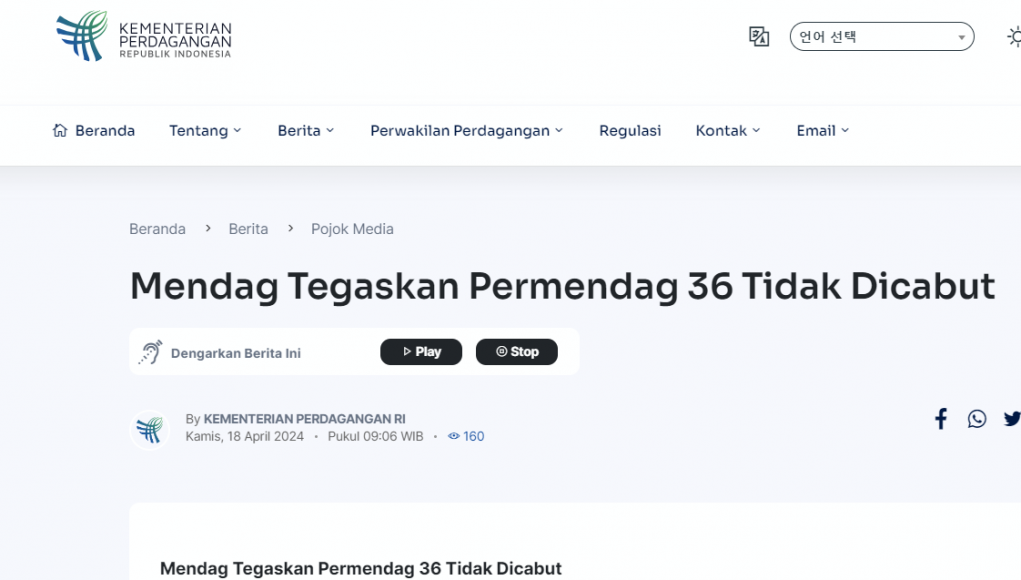Open the Pojok Media breadcrumb
Viewport: 1021px width, 580px height.
pos(352,229)
